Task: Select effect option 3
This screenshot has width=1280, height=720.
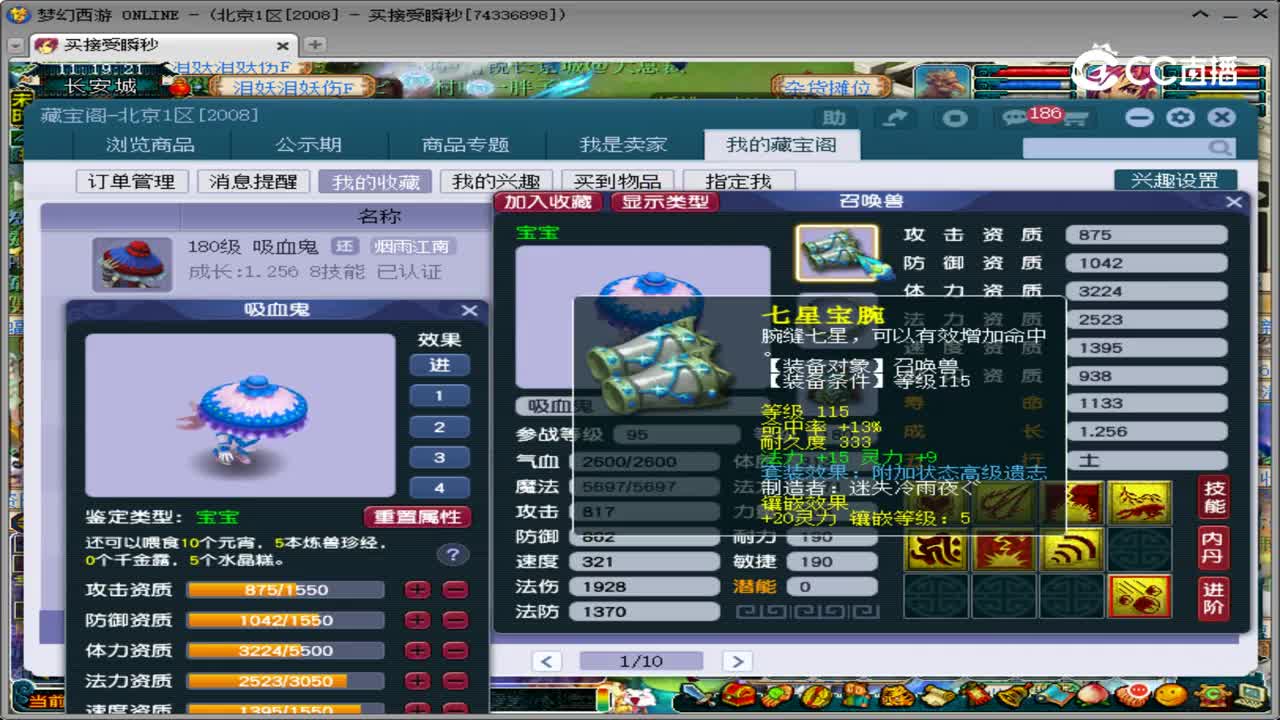Action: pyautogui.click(x=439, y=458)
